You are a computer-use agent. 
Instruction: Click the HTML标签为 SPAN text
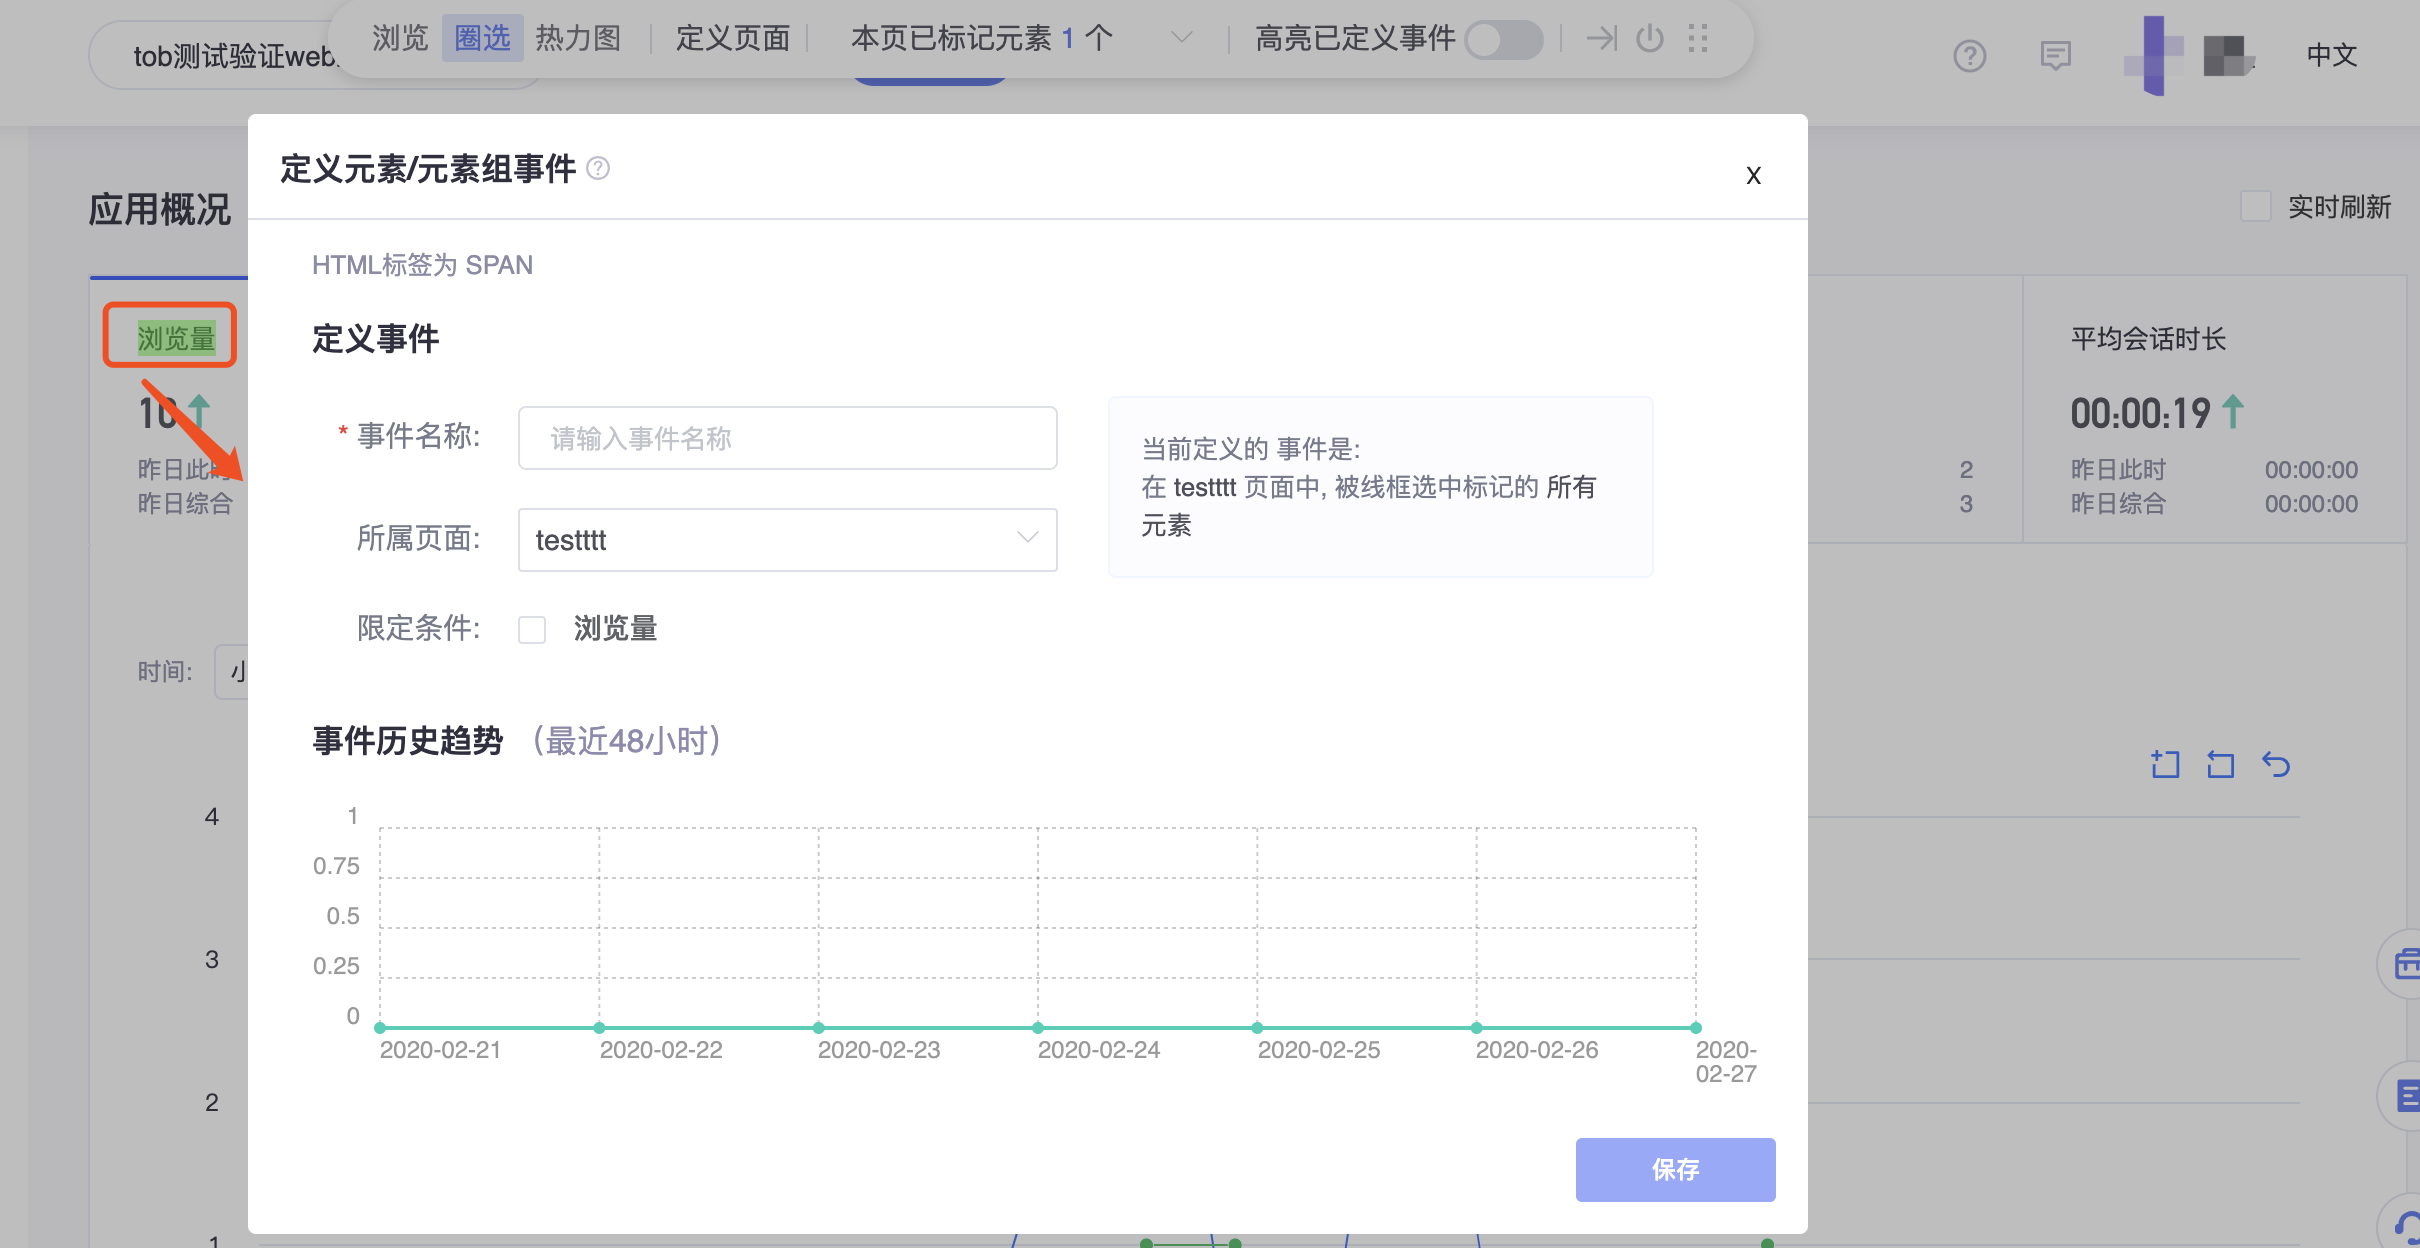(422, 265)
